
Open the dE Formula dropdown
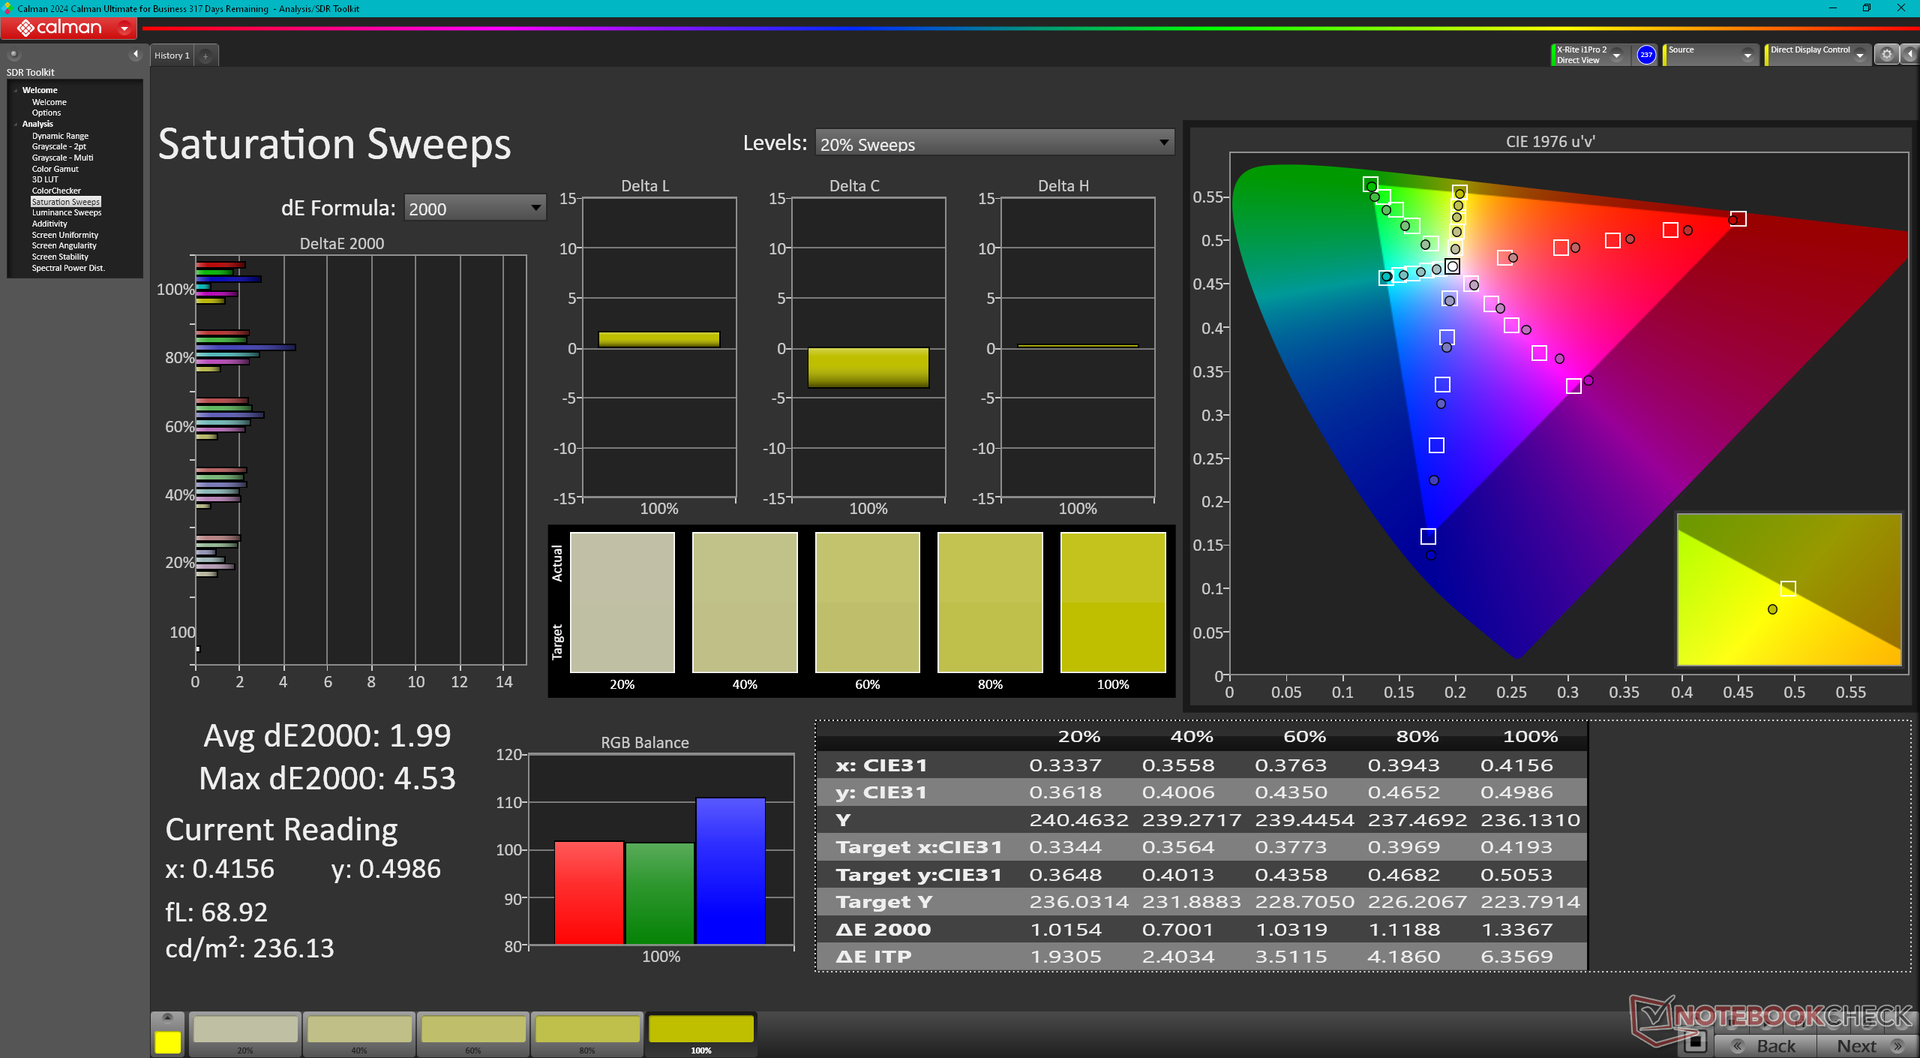pos(475,208)
